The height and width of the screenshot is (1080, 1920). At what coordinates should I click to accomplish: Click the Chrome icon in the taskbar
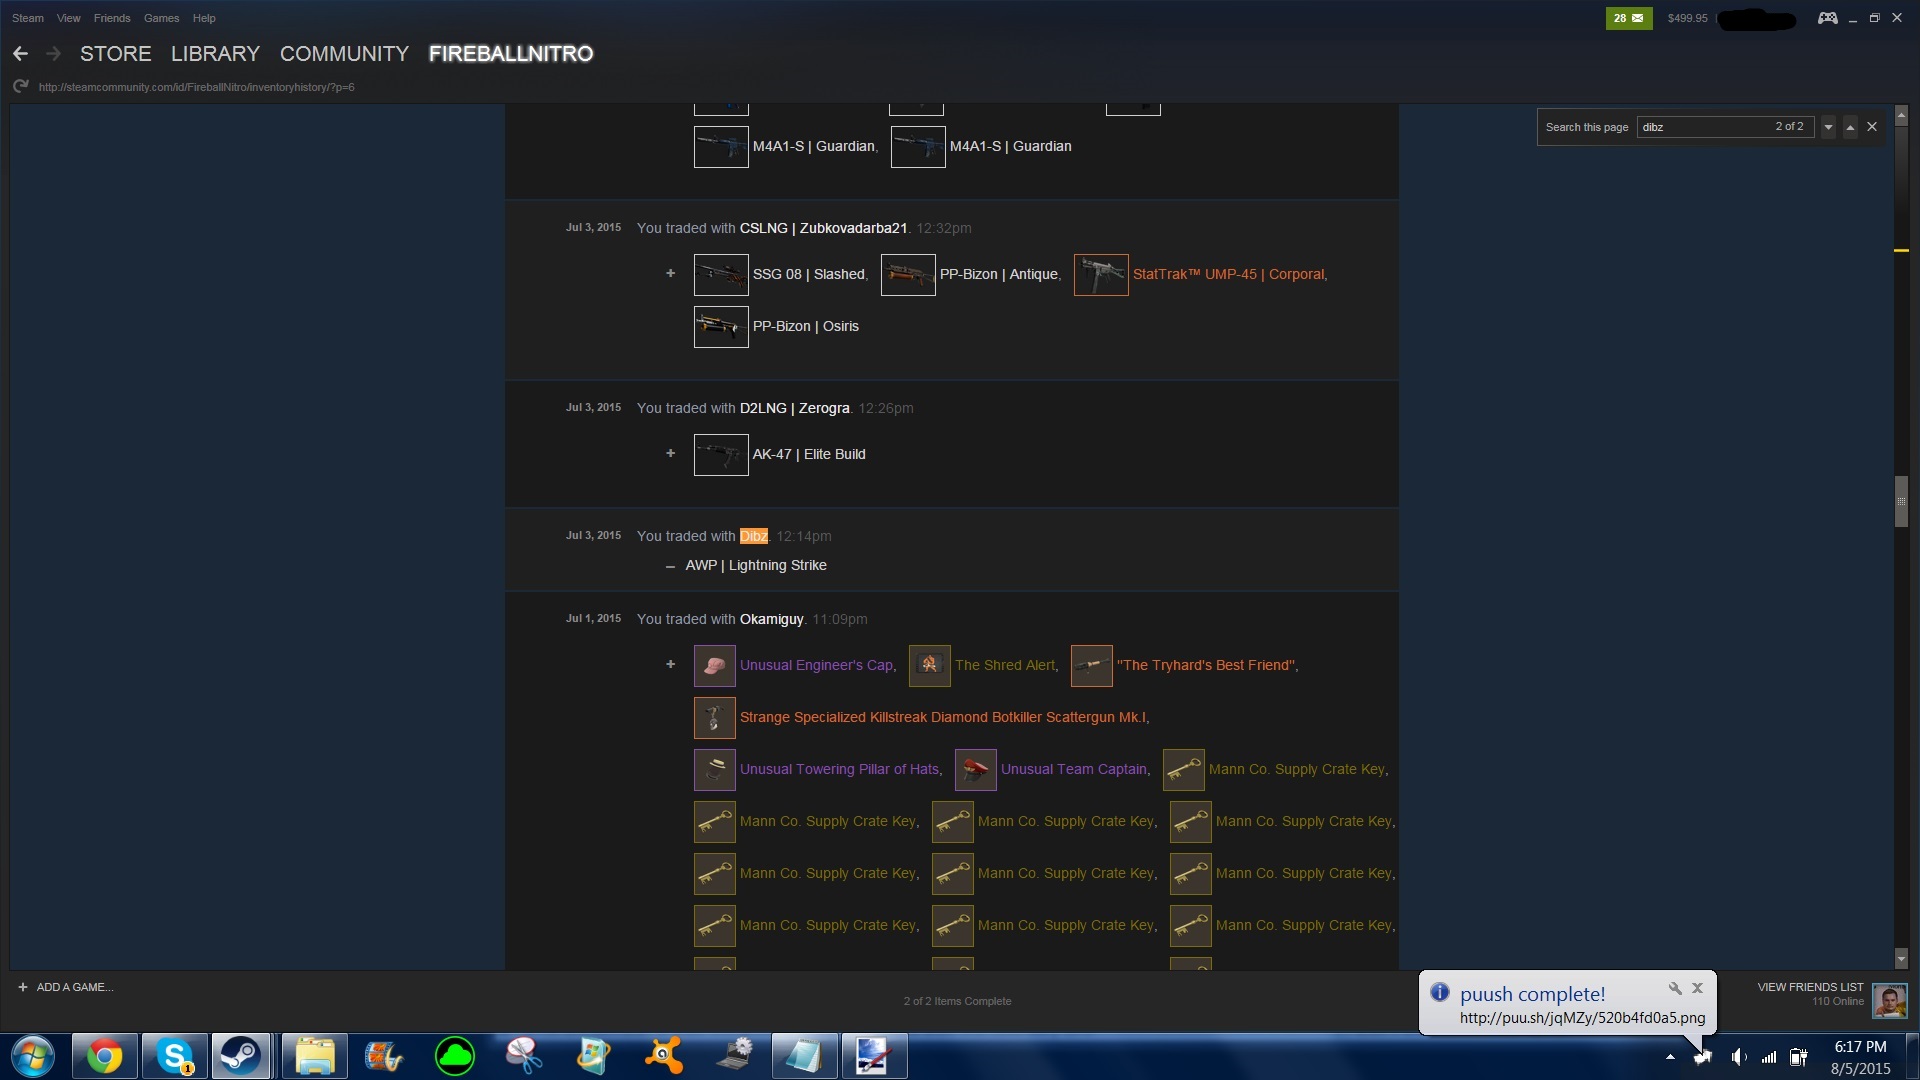[104, 1056]
